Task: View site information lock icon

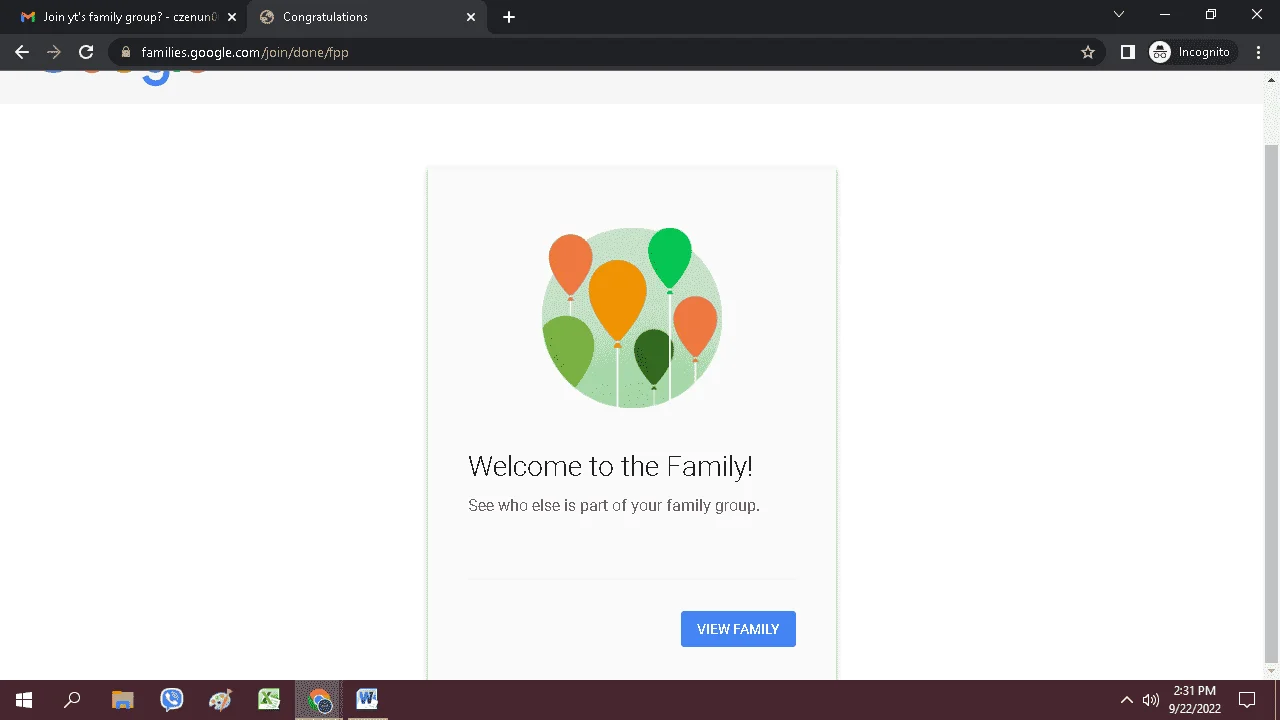Action: tap(126, 52)
